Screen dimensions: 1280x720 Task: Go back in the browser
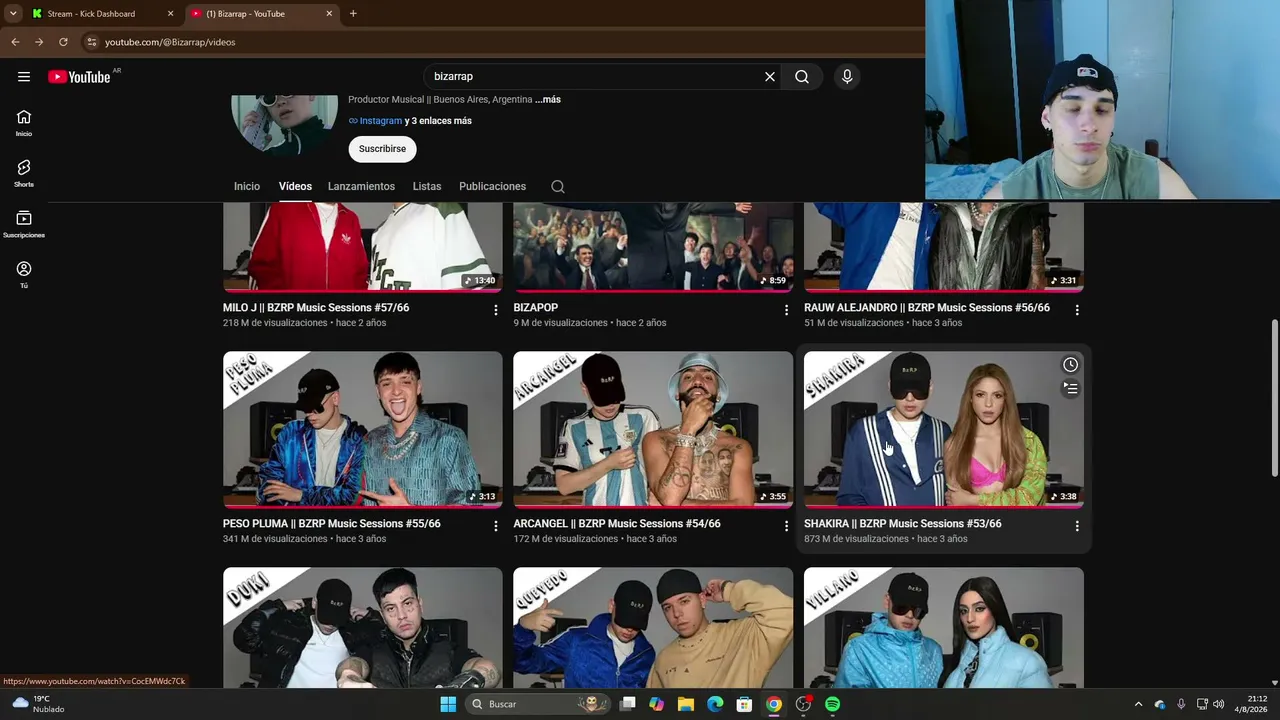[15, 42]
